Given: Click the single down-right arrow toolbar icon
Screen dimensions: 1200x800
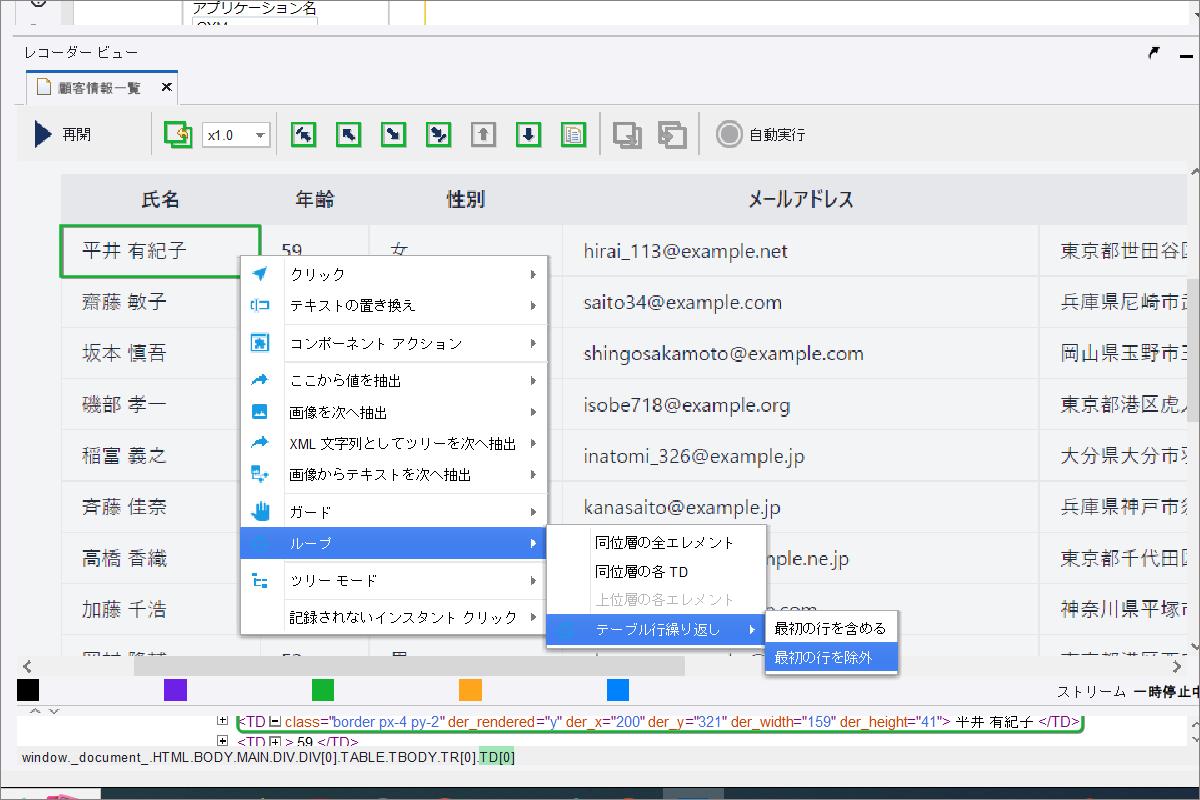Looking at the screenshot, I should (x=393, y=134).
